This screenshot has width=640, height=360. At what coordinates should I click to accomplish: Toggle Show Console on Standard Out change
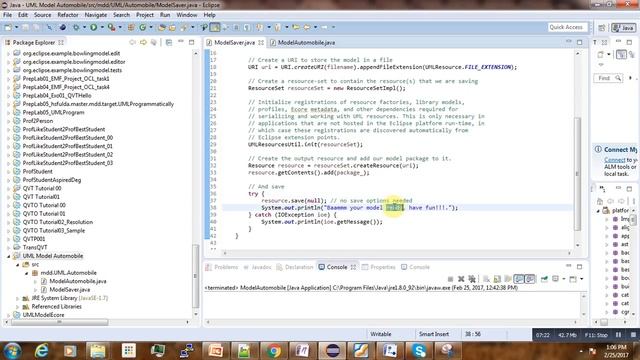pyautogui.click(x=519, y=279)
